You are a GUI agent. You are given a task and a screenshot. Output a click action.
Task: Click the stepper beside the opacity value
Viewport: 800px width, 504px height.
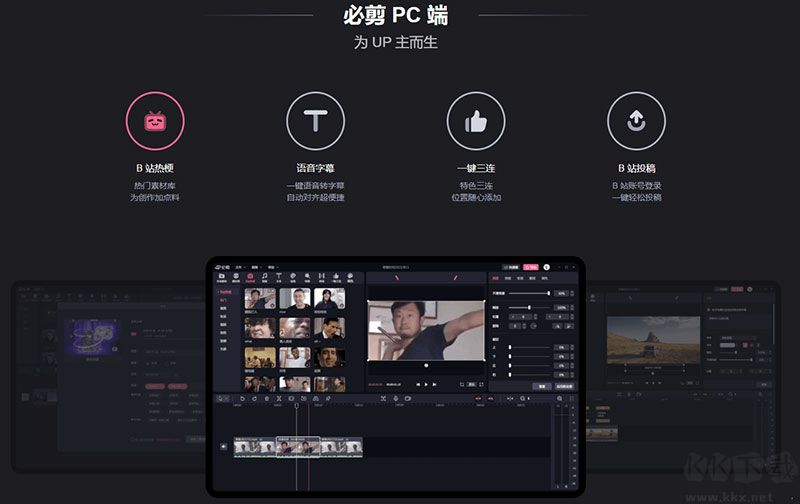pyautogui.click(x=572, y=293)
